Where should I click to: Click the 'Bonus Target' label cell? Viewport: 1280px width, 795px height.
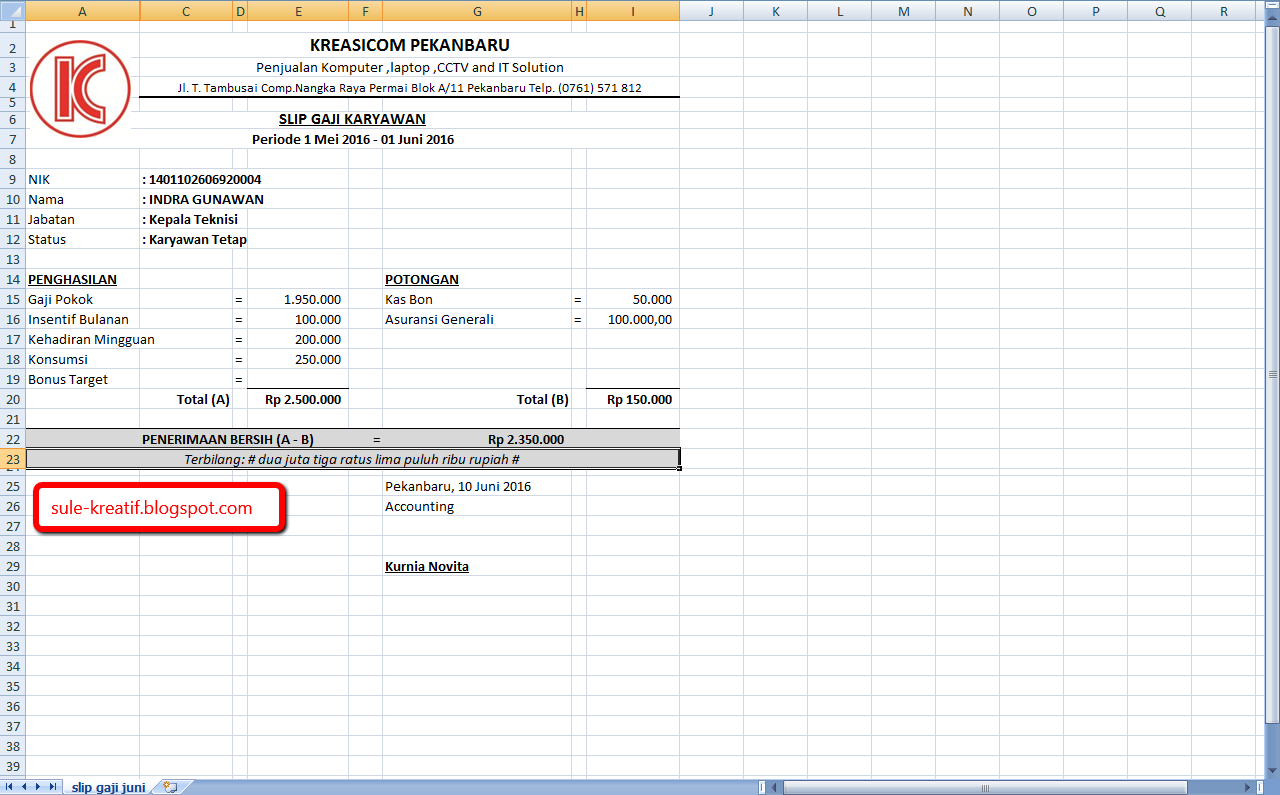coord(68,379)
